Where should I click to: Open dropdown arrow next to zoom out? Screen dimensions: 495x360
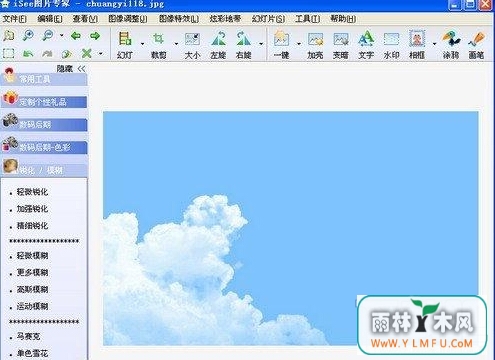(x=62, y=35)
